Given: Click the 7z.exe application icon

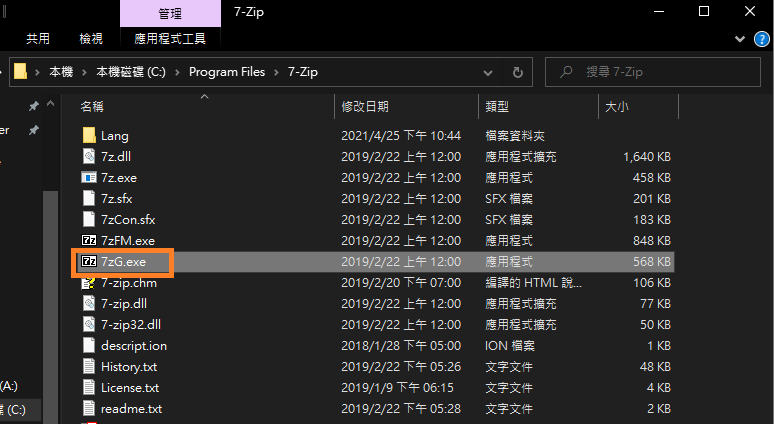Looking at the screenshot, I should tap(89, 178).
